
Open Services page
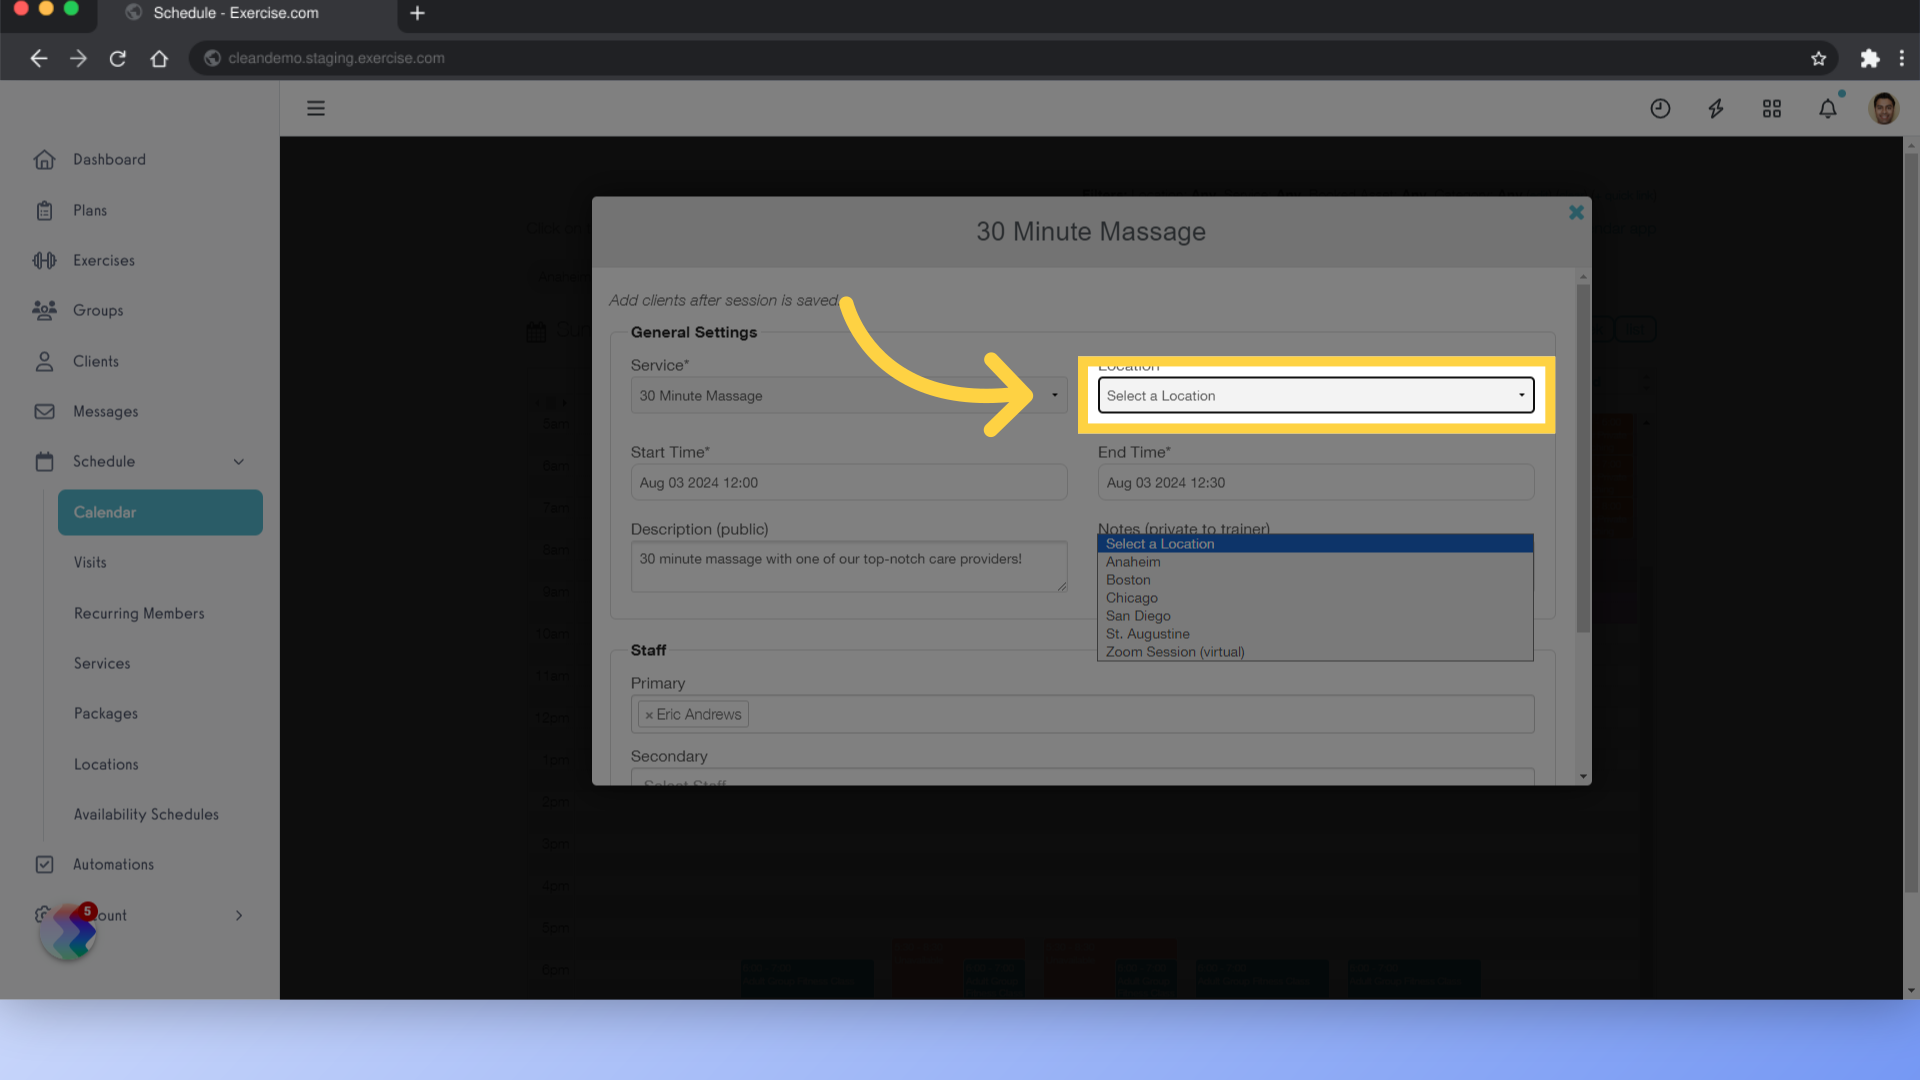tap(102, 663)
